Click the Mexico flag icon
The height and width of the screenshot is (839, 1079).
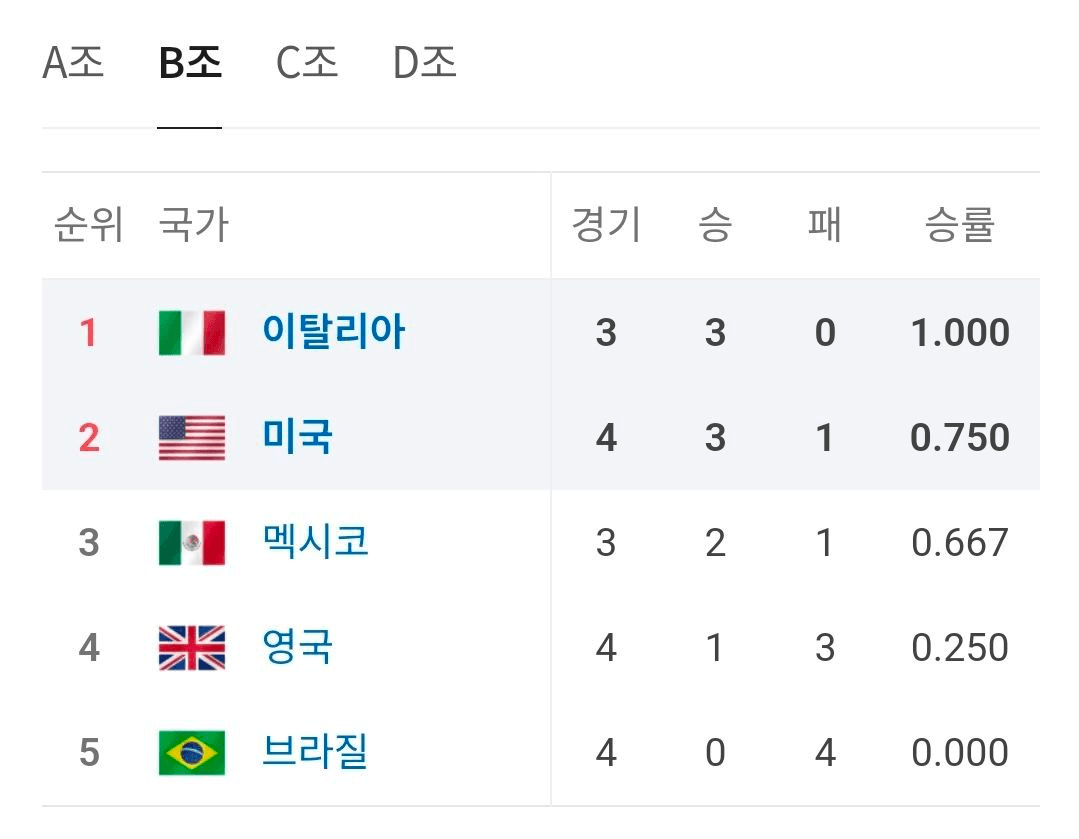coord(192,543)
